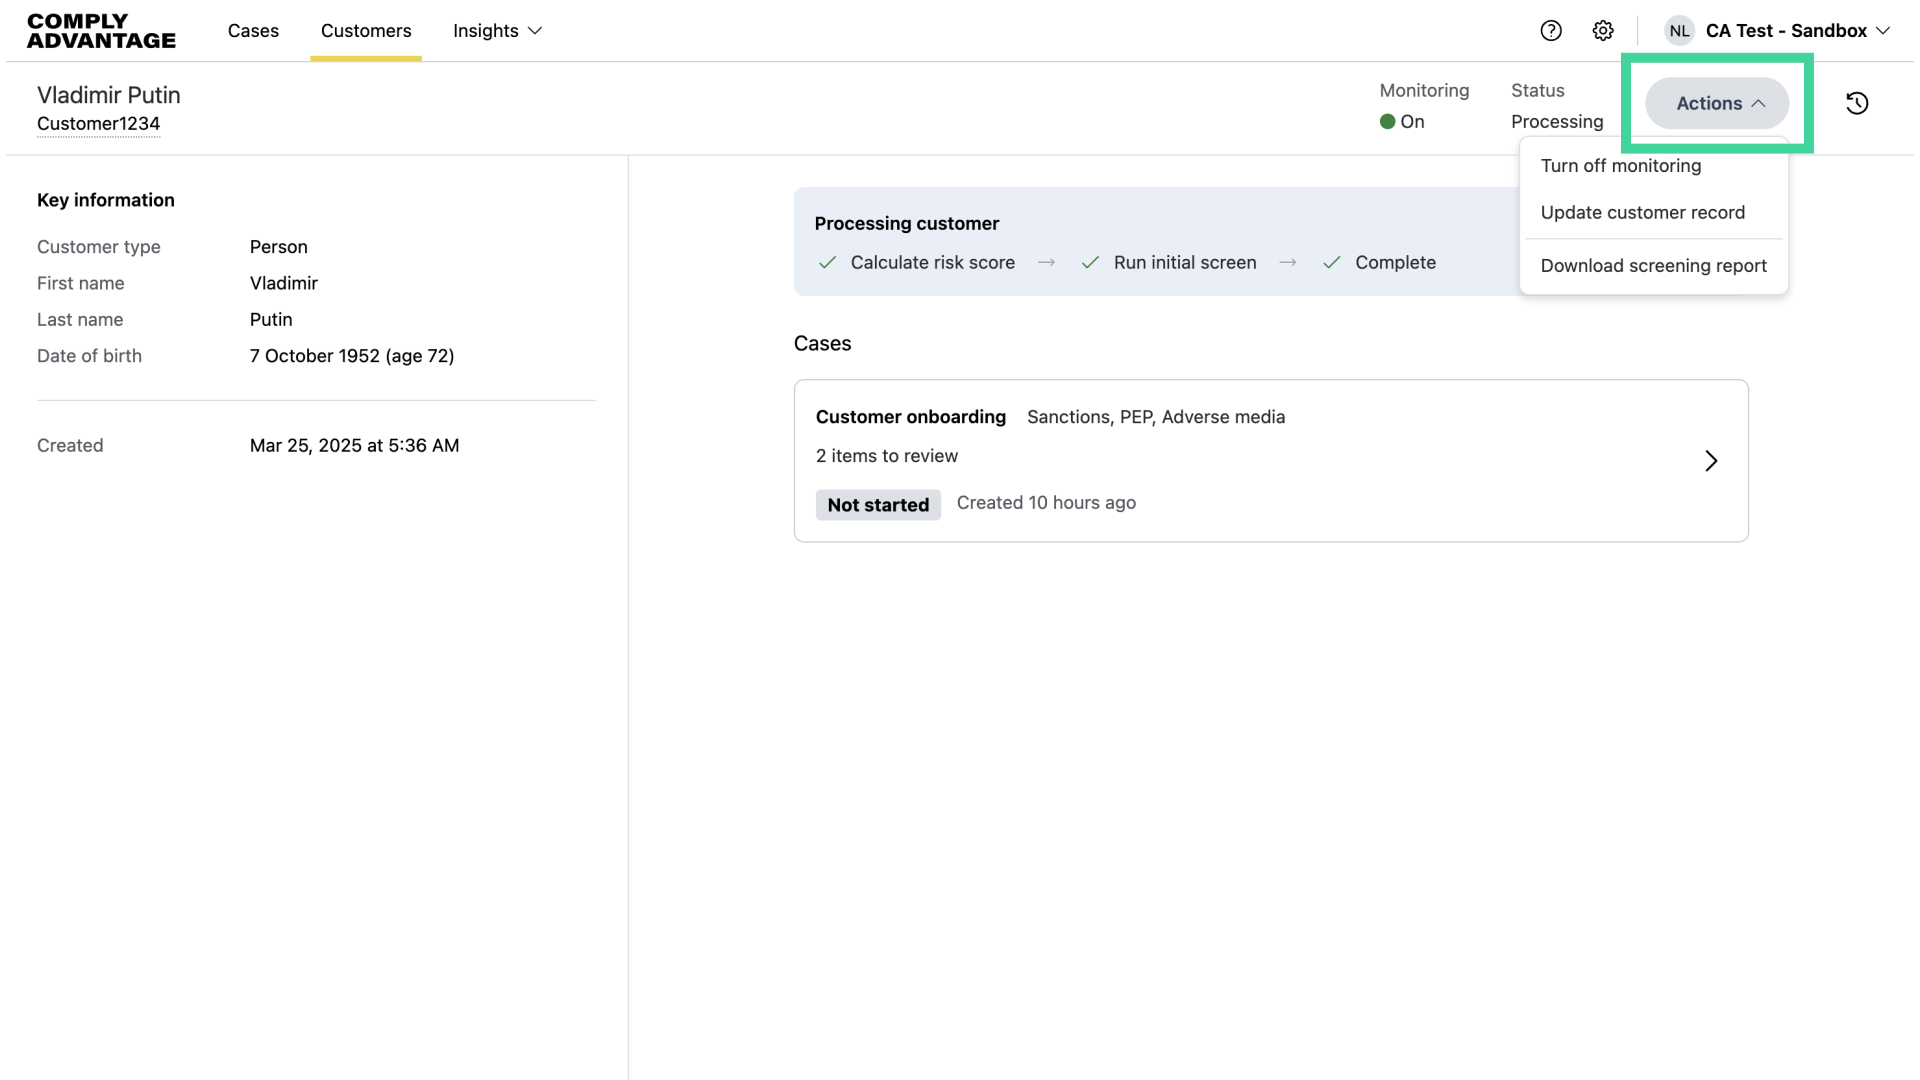The height and width of the screenshot is (1080, 1920).
Task: Expand the Insights menu
Action: pos(497,31)
